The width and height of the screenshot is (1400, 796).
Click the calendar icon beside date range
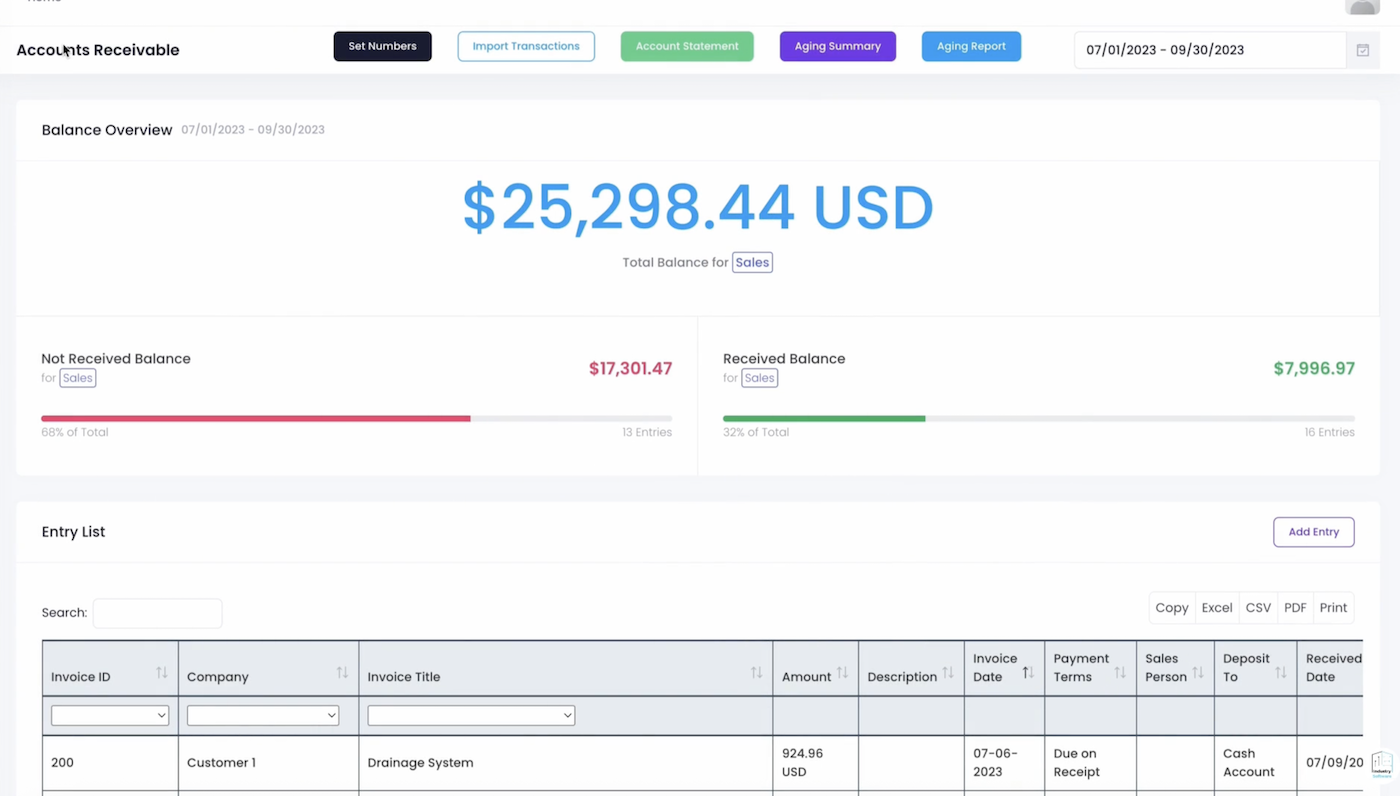tap(1362, 50)
